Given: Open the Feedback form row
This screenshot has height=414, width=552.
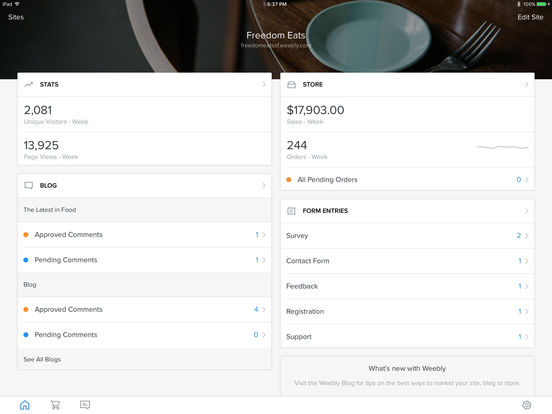Looking at the screenshot, I should pyautogui.click(x=407, y=286).
